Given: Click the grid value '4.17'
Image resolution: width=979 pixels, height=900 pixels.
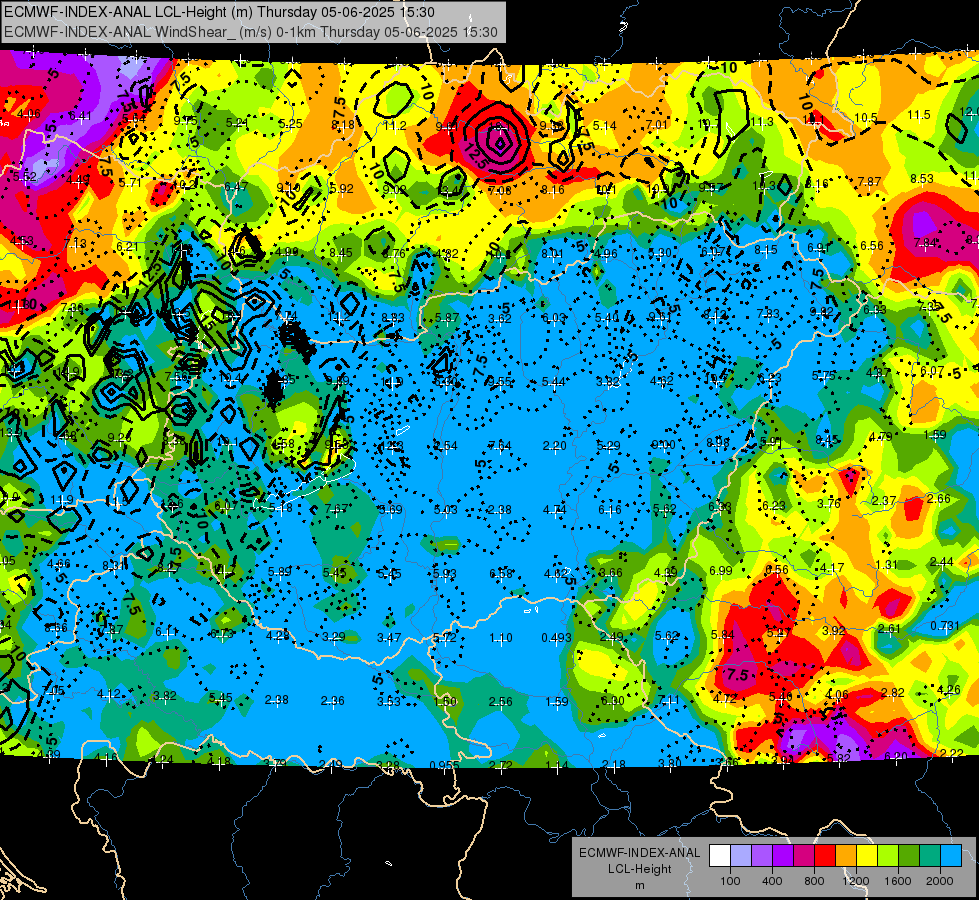Looking at the screenshot, I should click(832, 568).
